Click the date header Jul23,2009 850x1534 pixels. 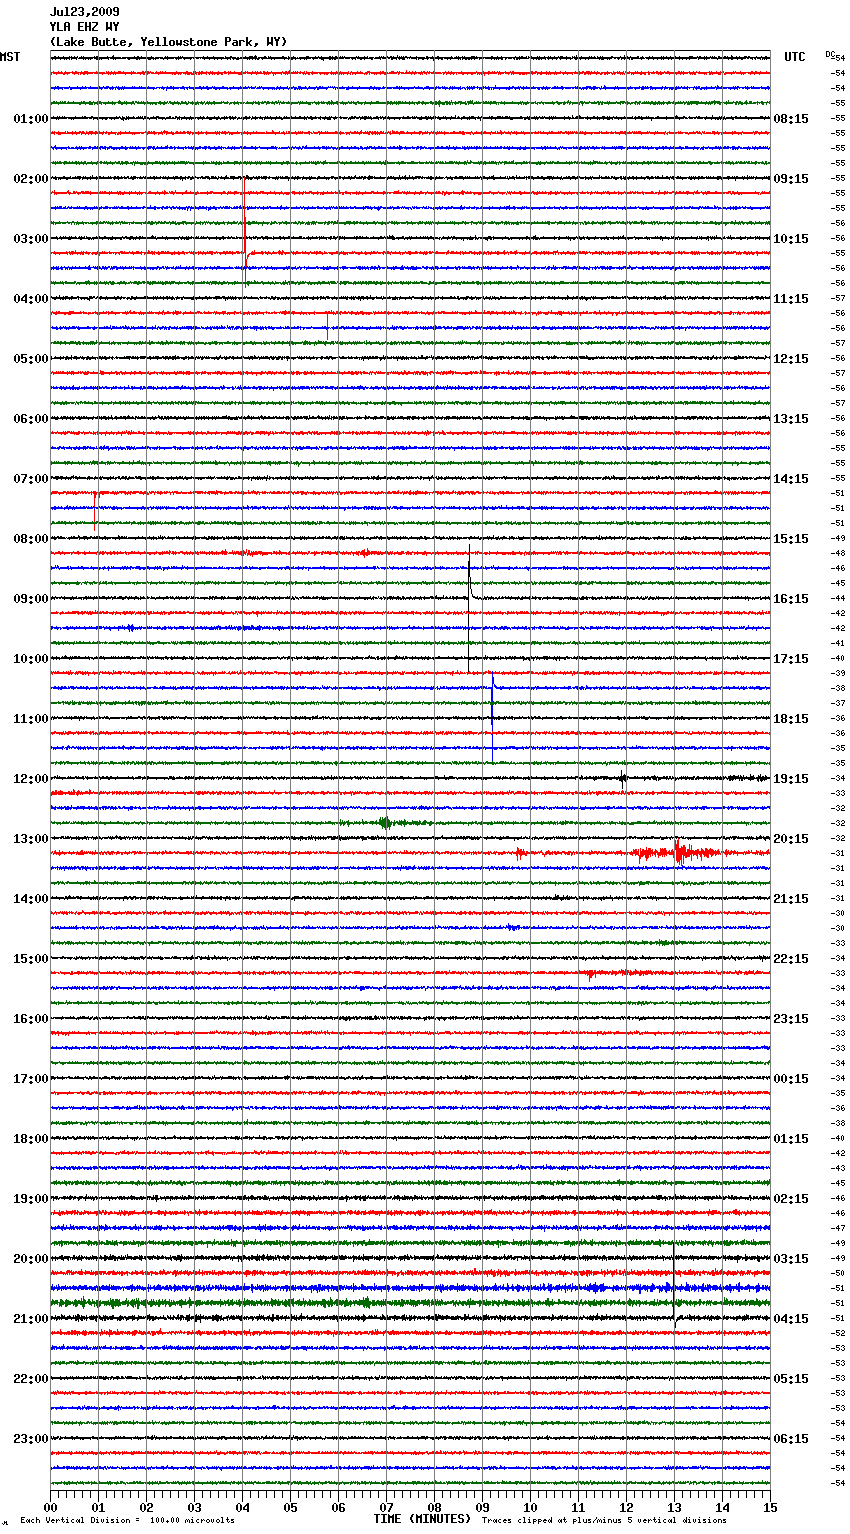point(85,12)
